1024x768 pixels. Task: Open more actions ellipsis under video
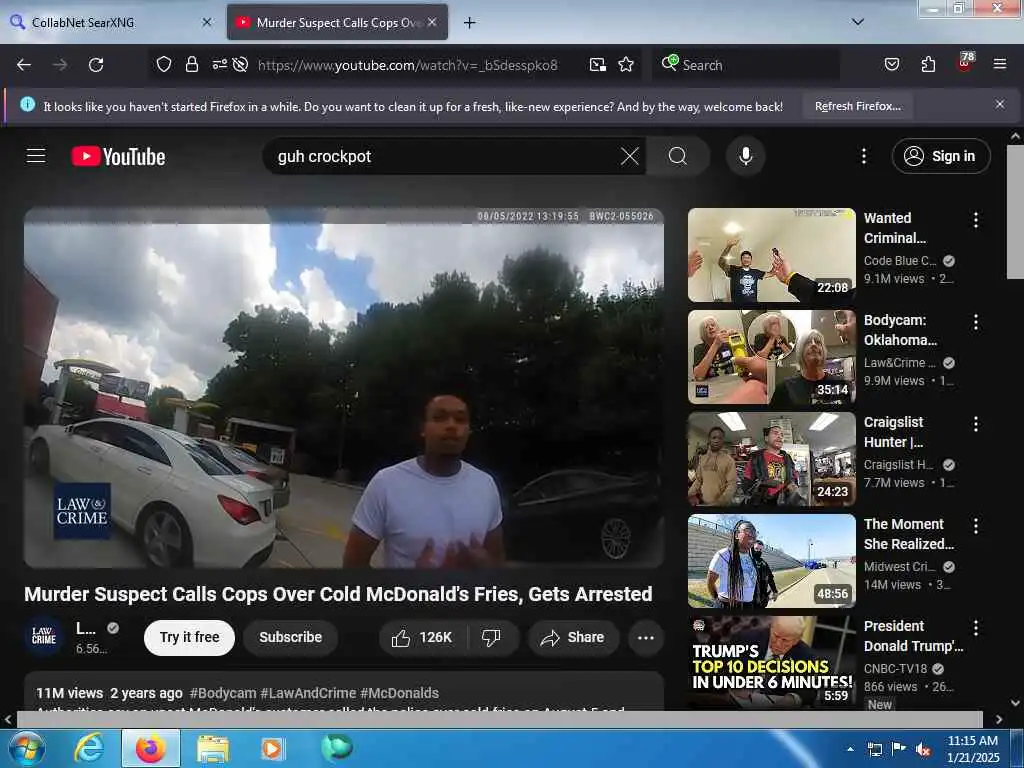click(646, 637)
